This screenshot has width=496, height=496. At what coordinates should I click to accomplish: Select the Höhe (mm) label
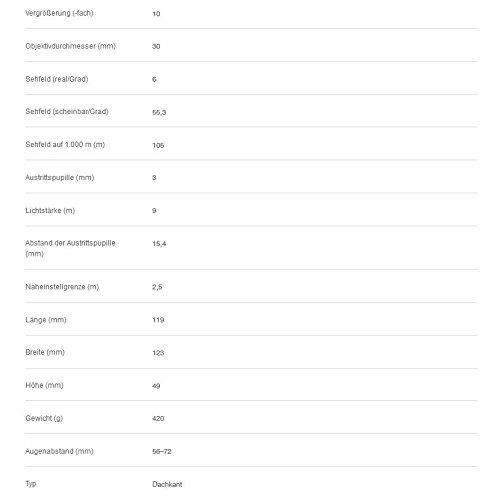[x=44, y=385]
